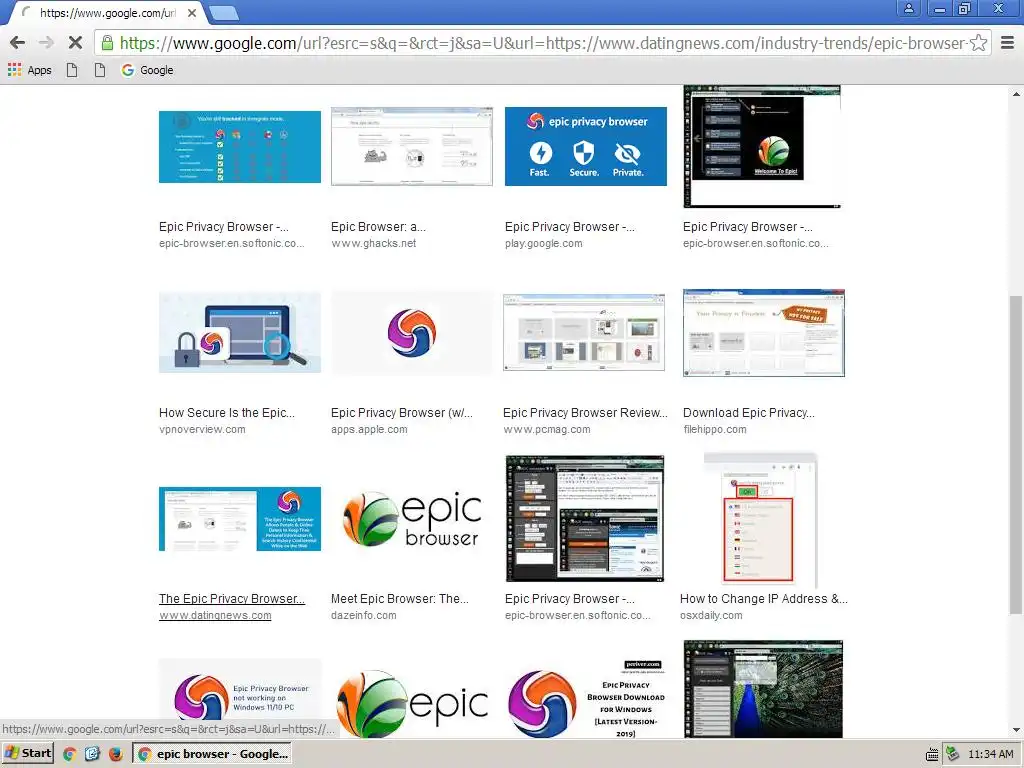Image resolution: width=1024 pixels, height=768 pixels.
Task: Click the network tray icon near the clock
Action: tap(953, 754)
